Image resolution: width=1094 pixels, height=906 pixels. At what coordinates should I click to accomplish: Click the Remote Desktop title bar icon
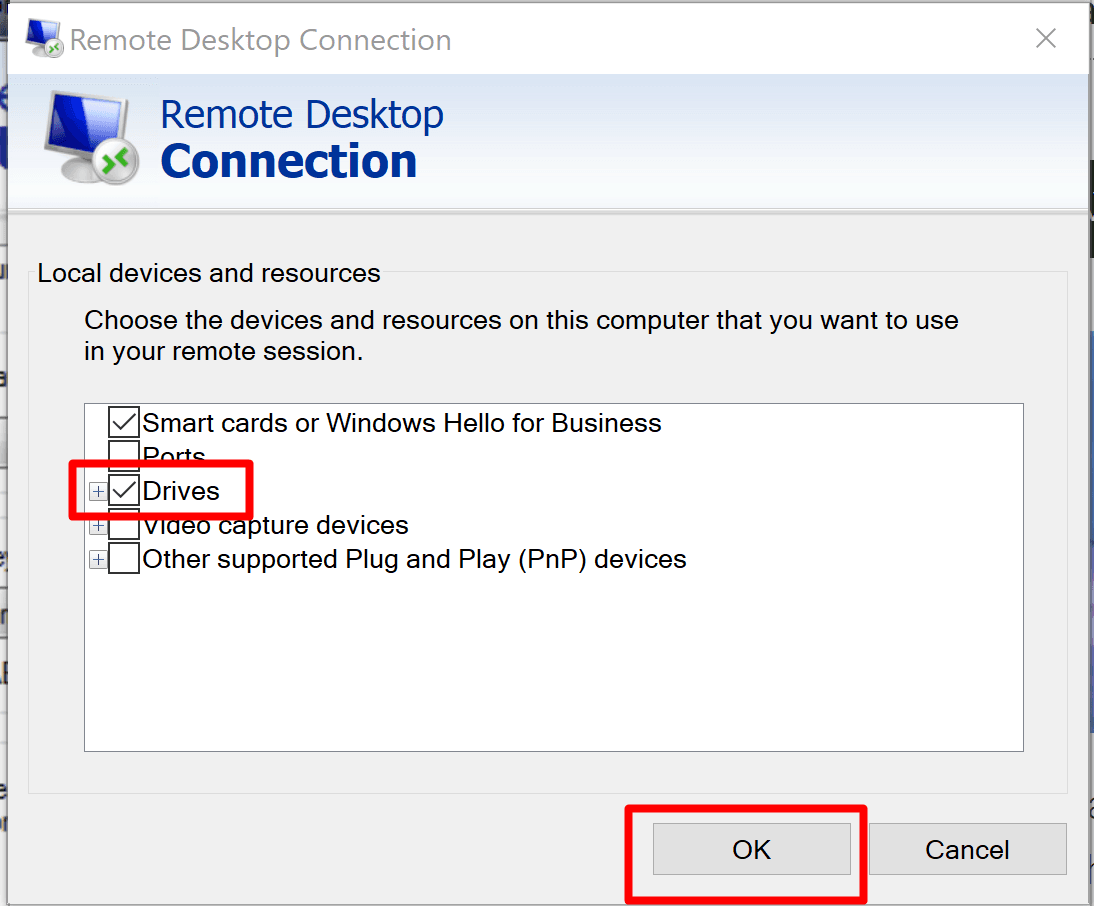coord(44,39)
